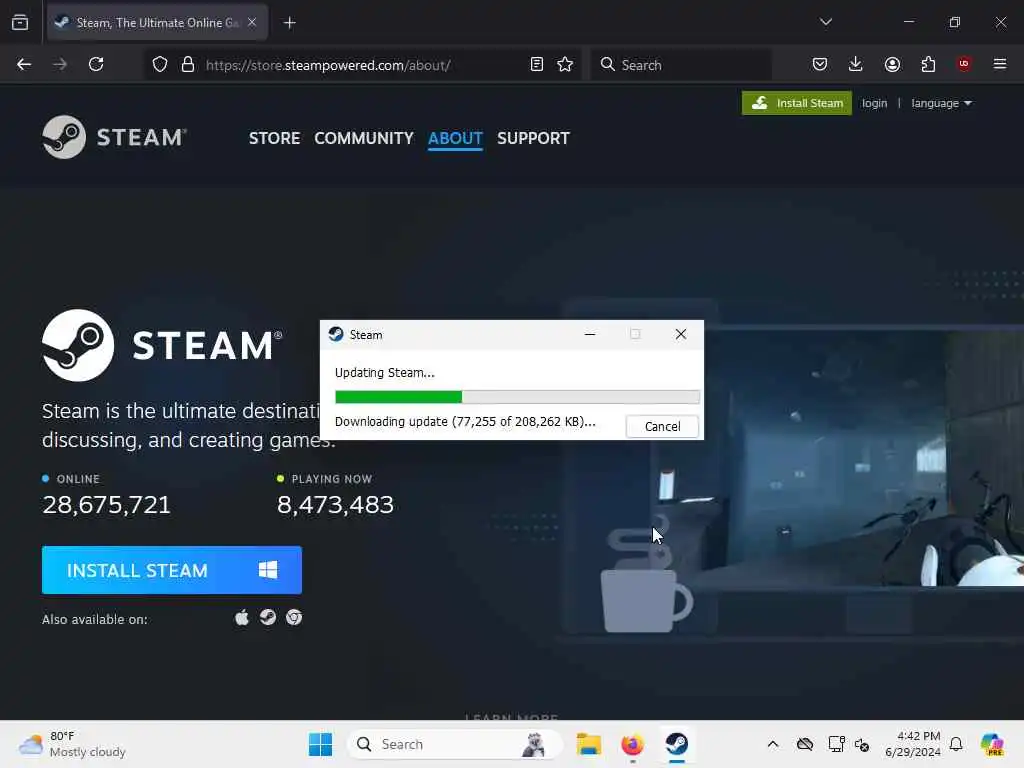Image resolution: width=1024 pixels, height=768 pixels.
Task: Toggle reader view icon in address bar
Action: (x=537, y=64)
